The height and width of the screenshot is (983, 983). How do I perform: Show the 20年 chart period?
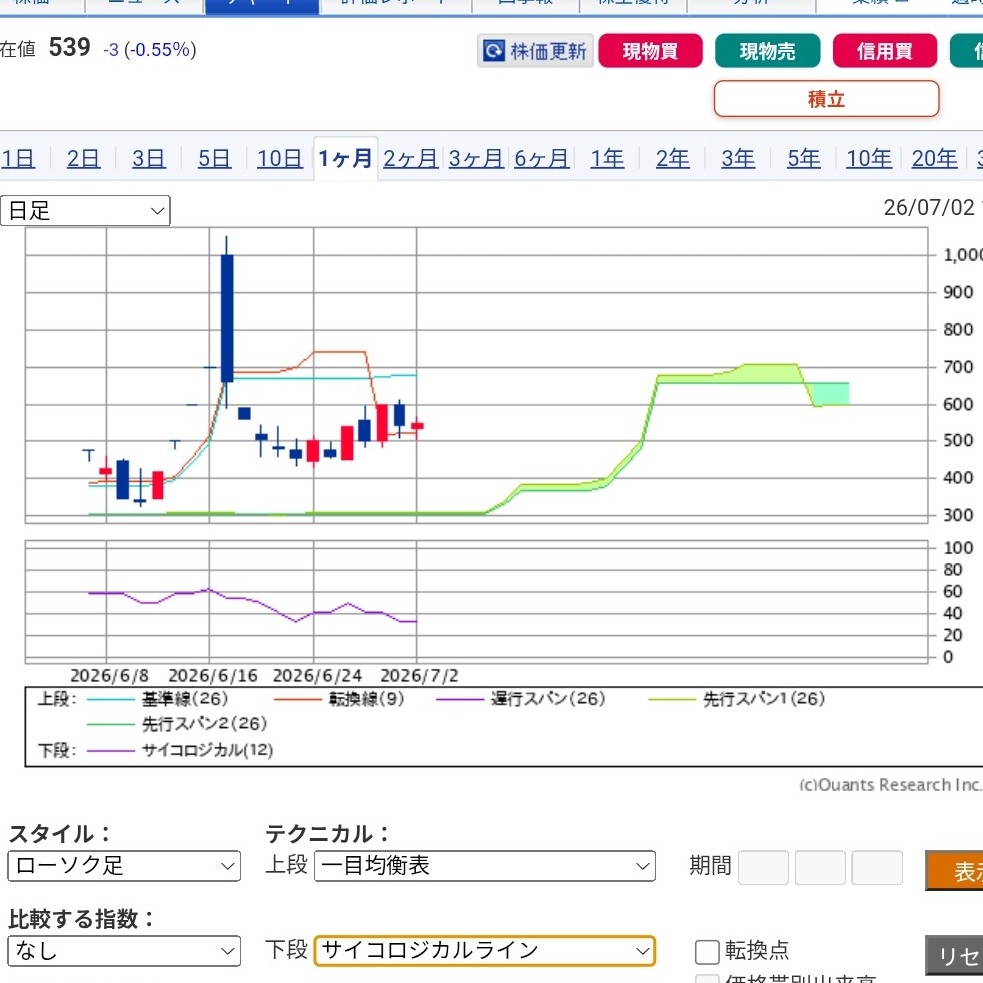(x=934, y=159)
